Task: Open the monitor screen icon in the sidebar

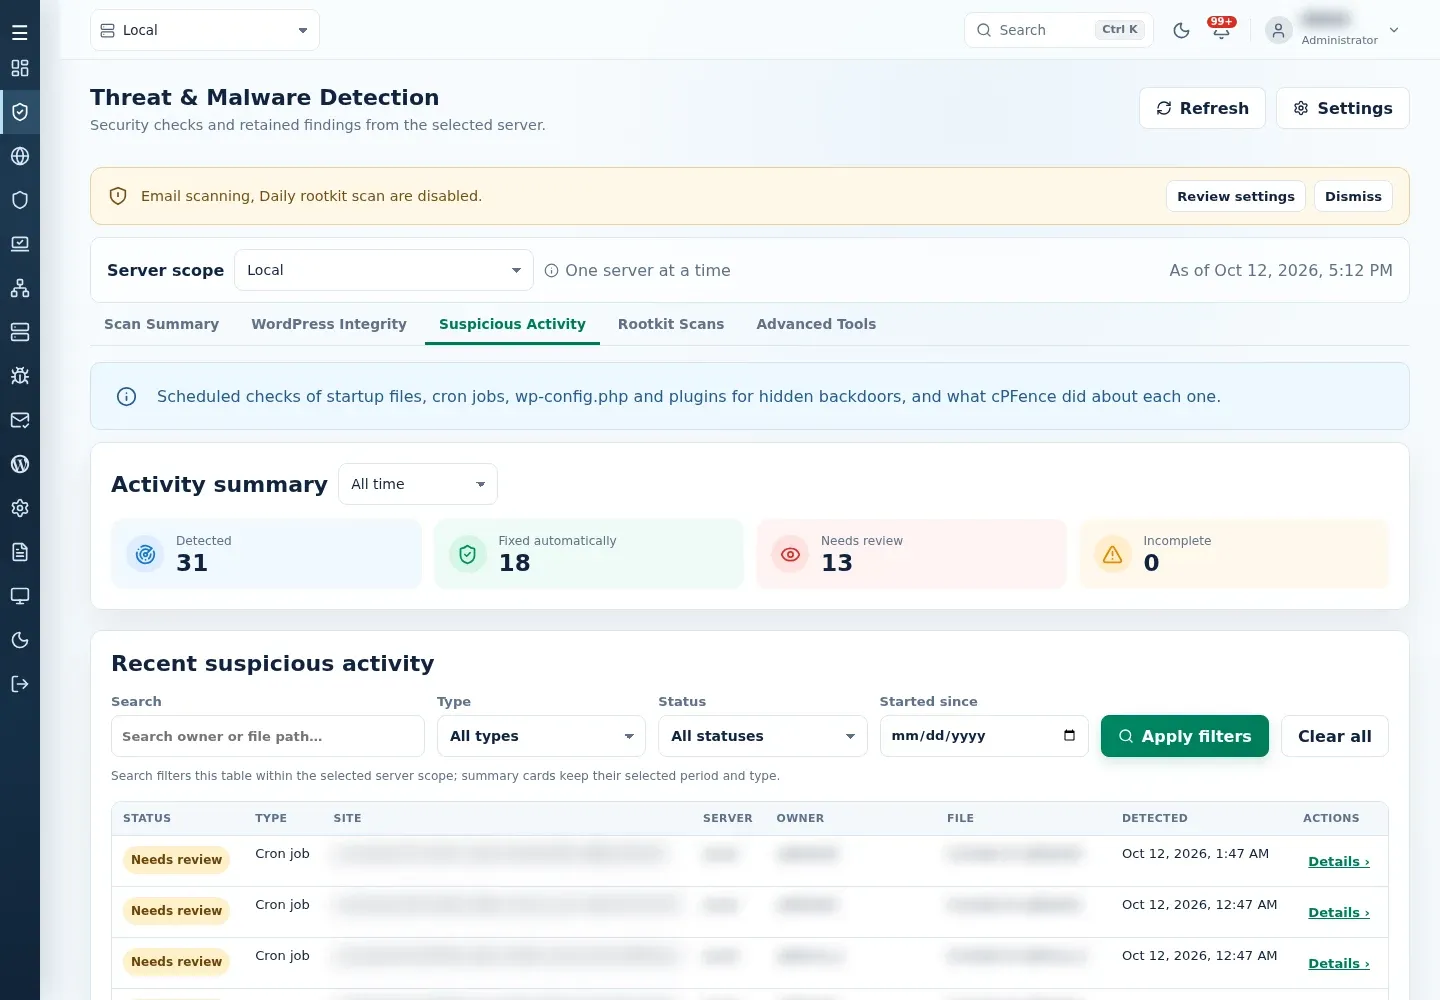Action: (x=20, y=596)
